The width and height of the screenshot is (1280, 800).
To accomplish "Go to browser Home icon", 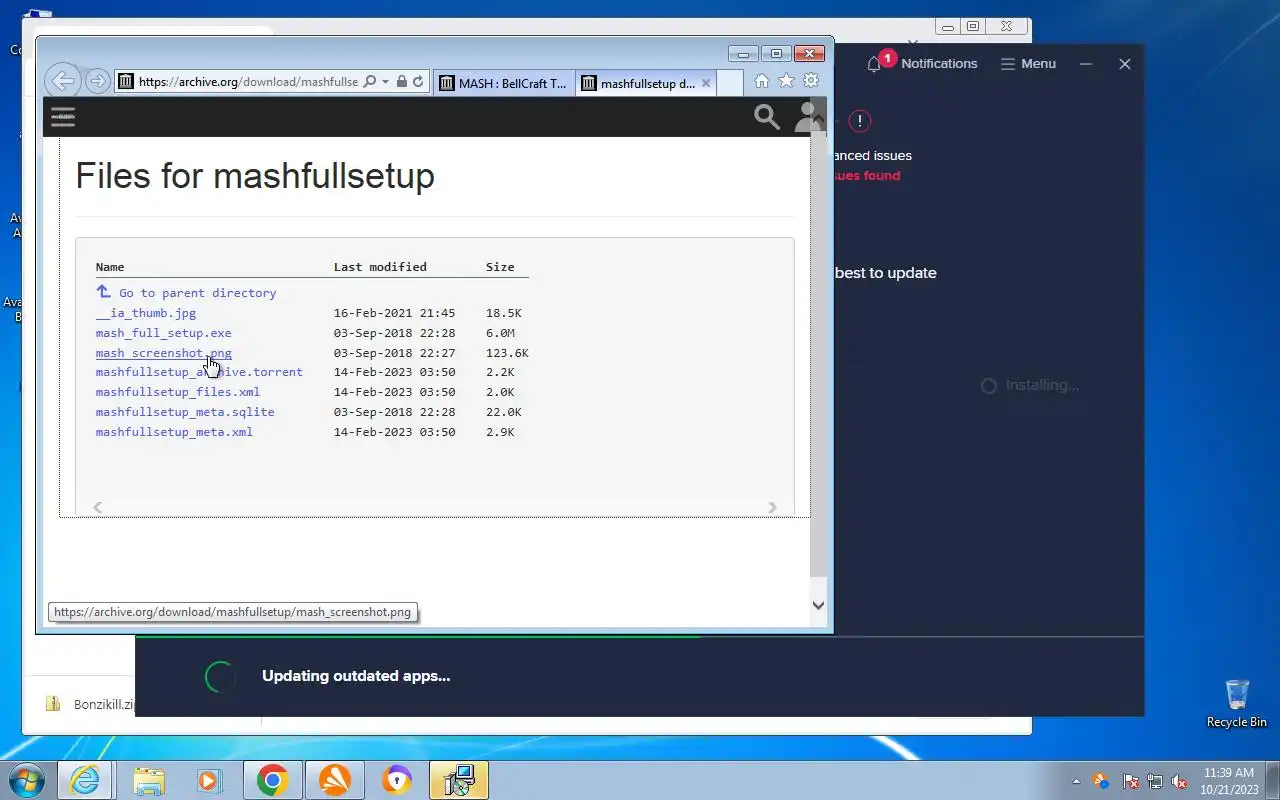I will pyautogui.click(x=762, y=81).
